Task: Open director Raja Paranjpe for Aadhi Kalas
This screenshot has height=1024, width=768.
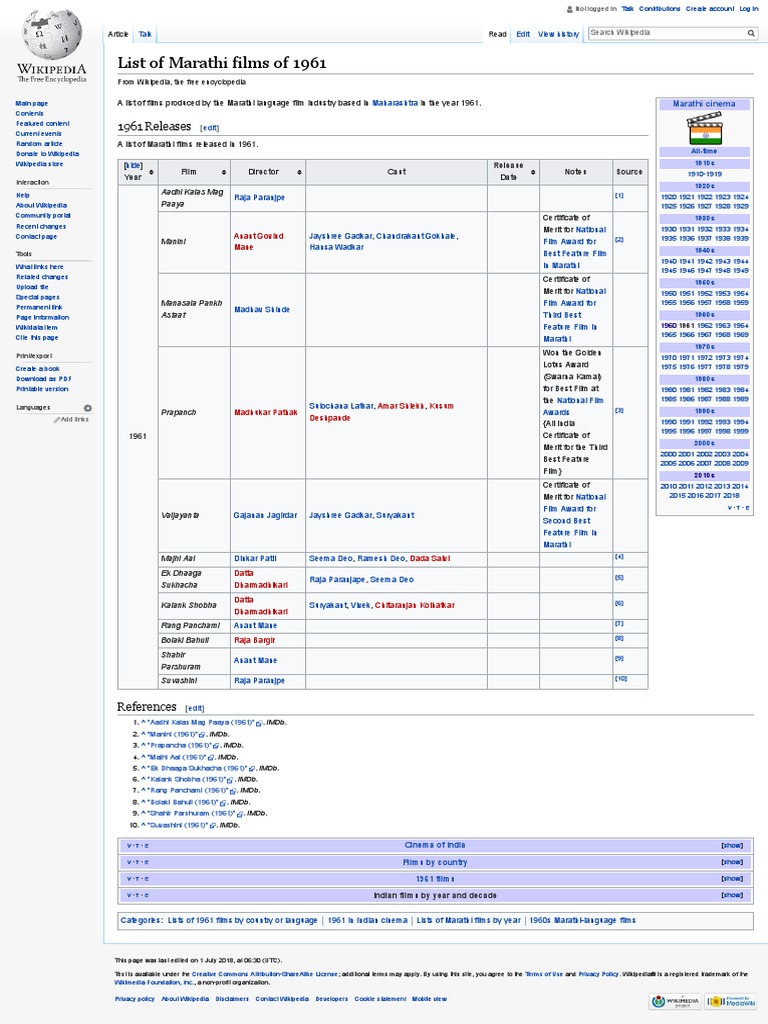Action: pyautogui.click(x=259, y=197)
